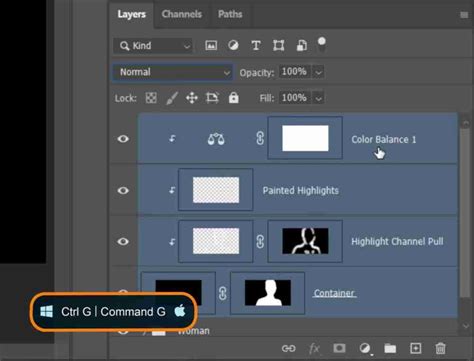Select the Color Balance 1 white mask thumbnail
This screenshot has height=361, width=474.
tap(305, 138)
